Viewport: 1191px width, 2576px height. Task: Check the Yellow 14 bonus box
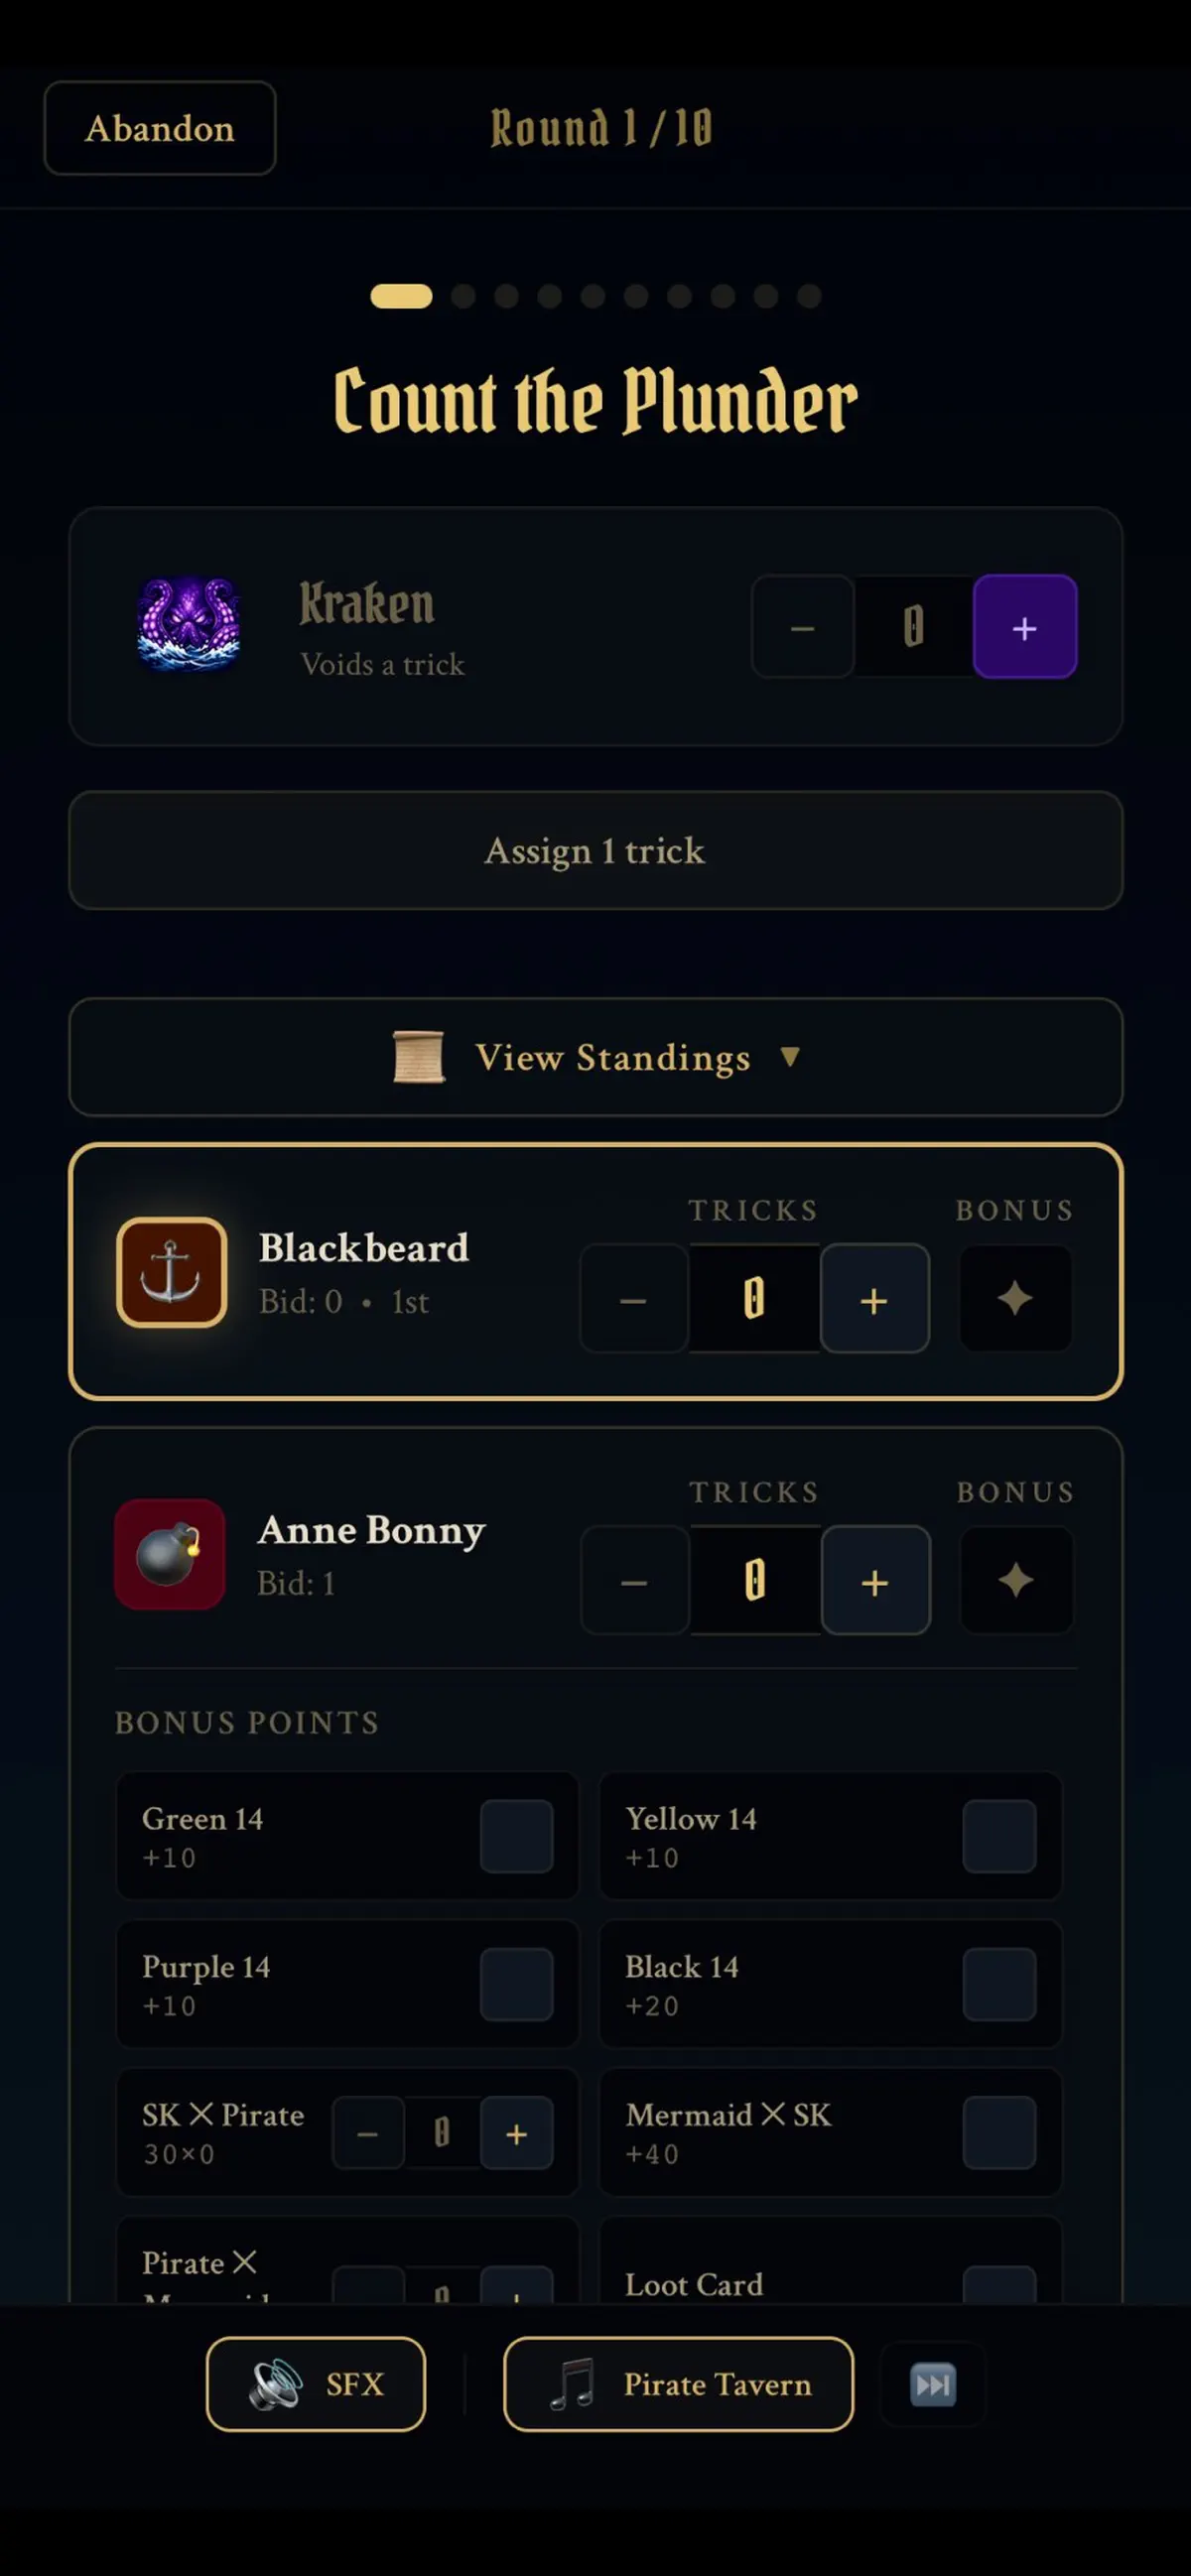pos(999,1836)
